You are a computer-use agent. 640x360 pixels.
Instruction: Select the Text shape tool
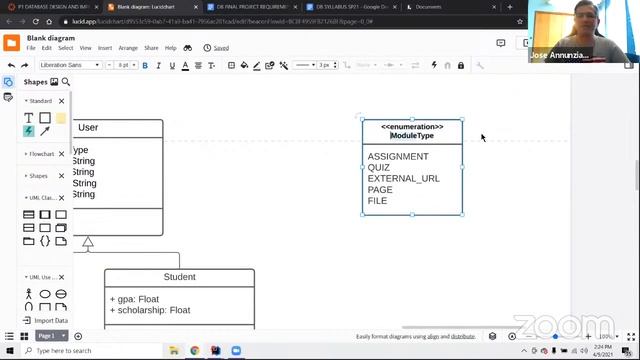point(29,118)
